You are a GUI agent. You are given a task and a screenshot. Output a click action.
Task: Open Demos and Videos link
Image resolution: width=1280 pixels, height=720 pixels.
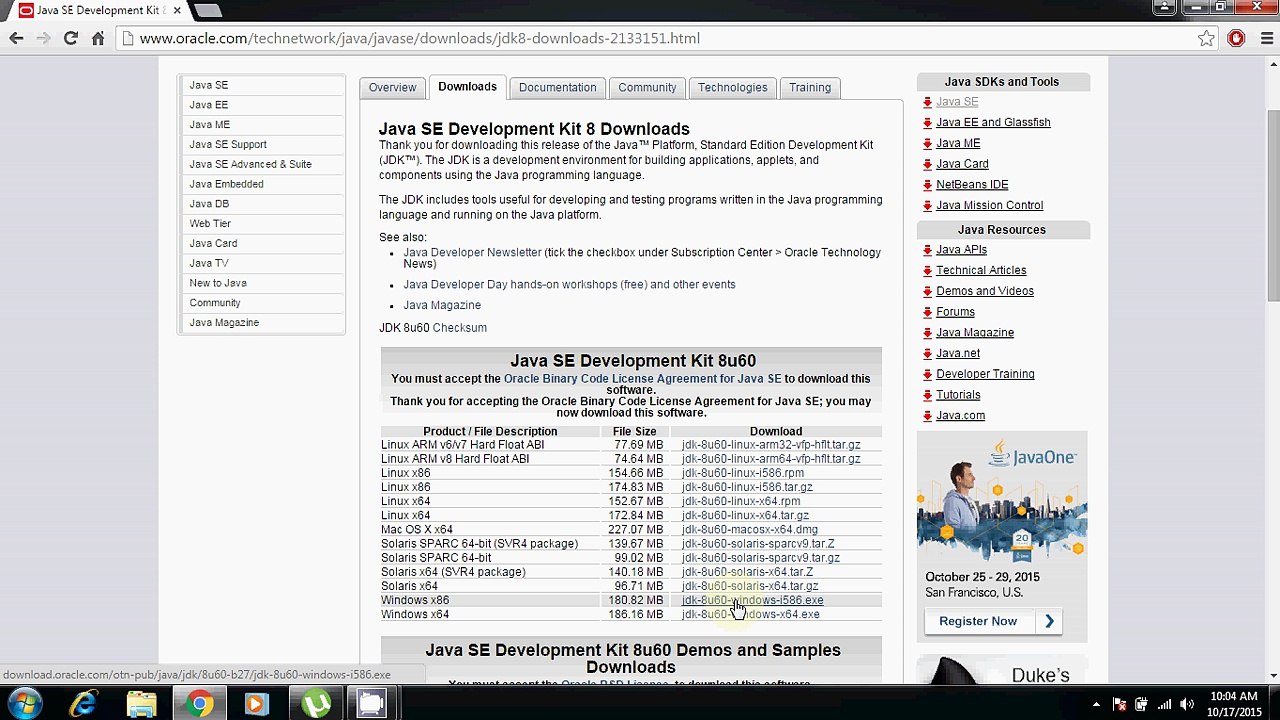[x=985, y=291]
